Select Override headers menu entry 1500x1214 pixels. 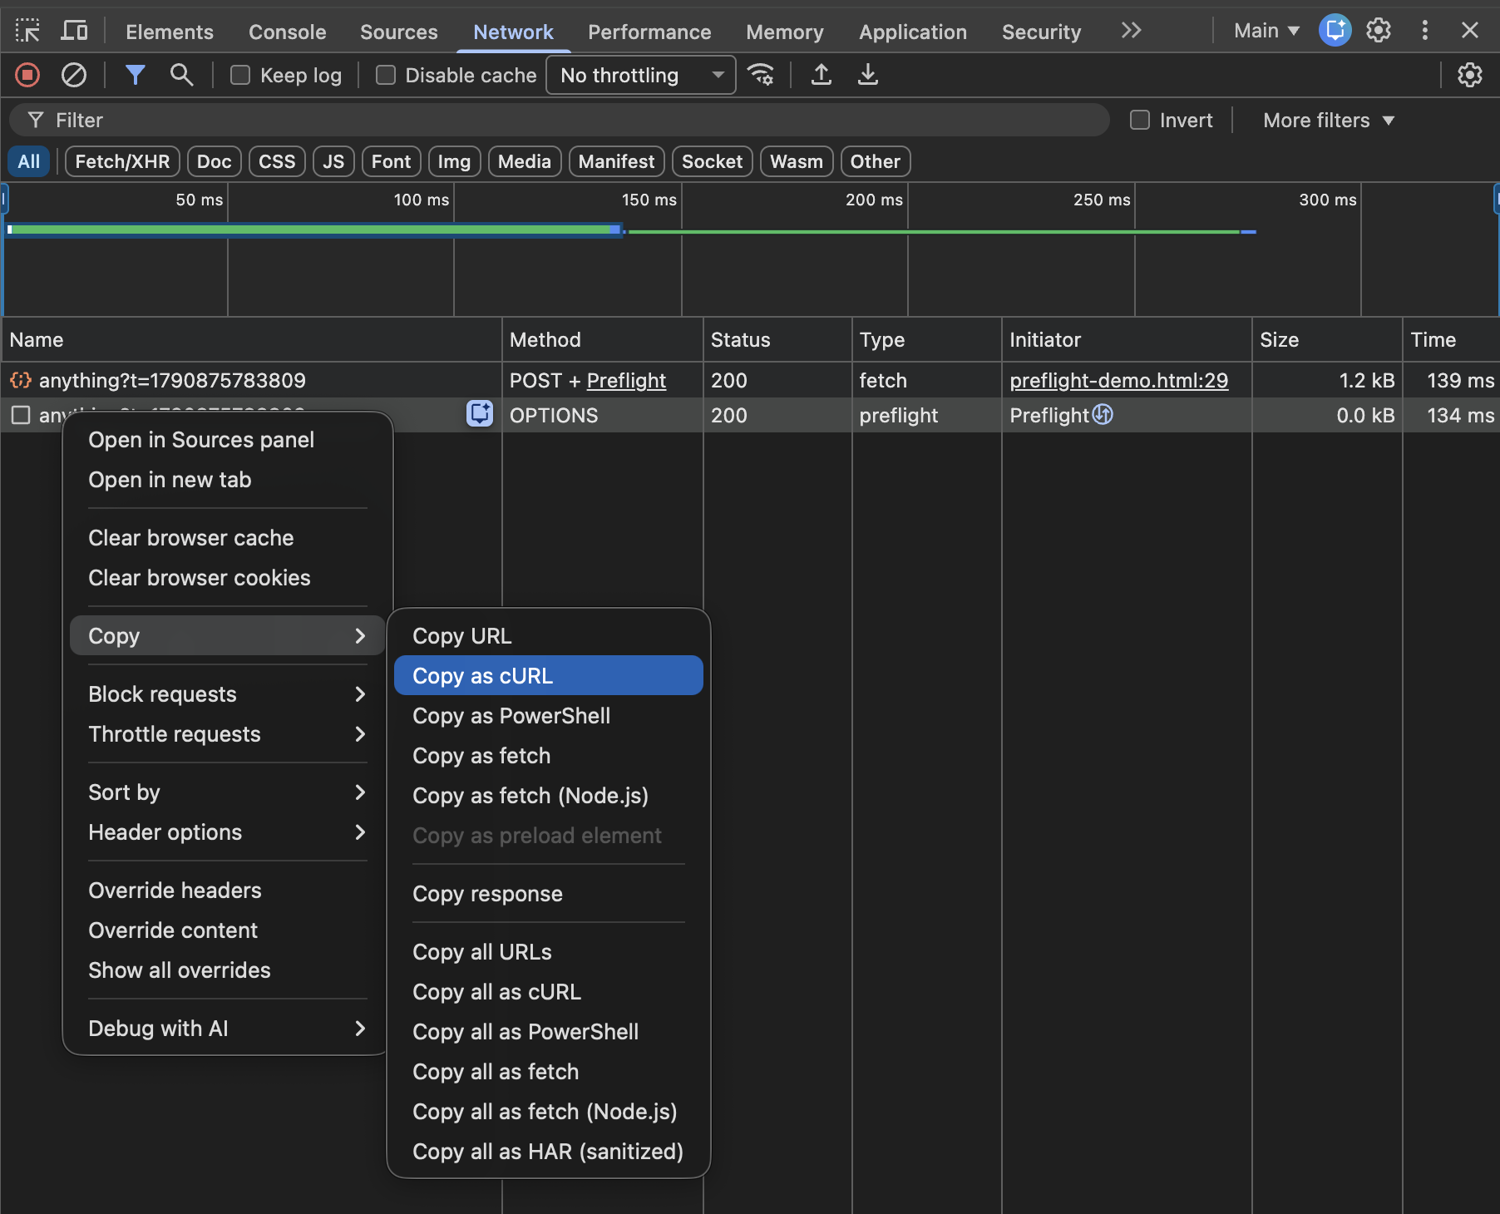coord(228,890)
